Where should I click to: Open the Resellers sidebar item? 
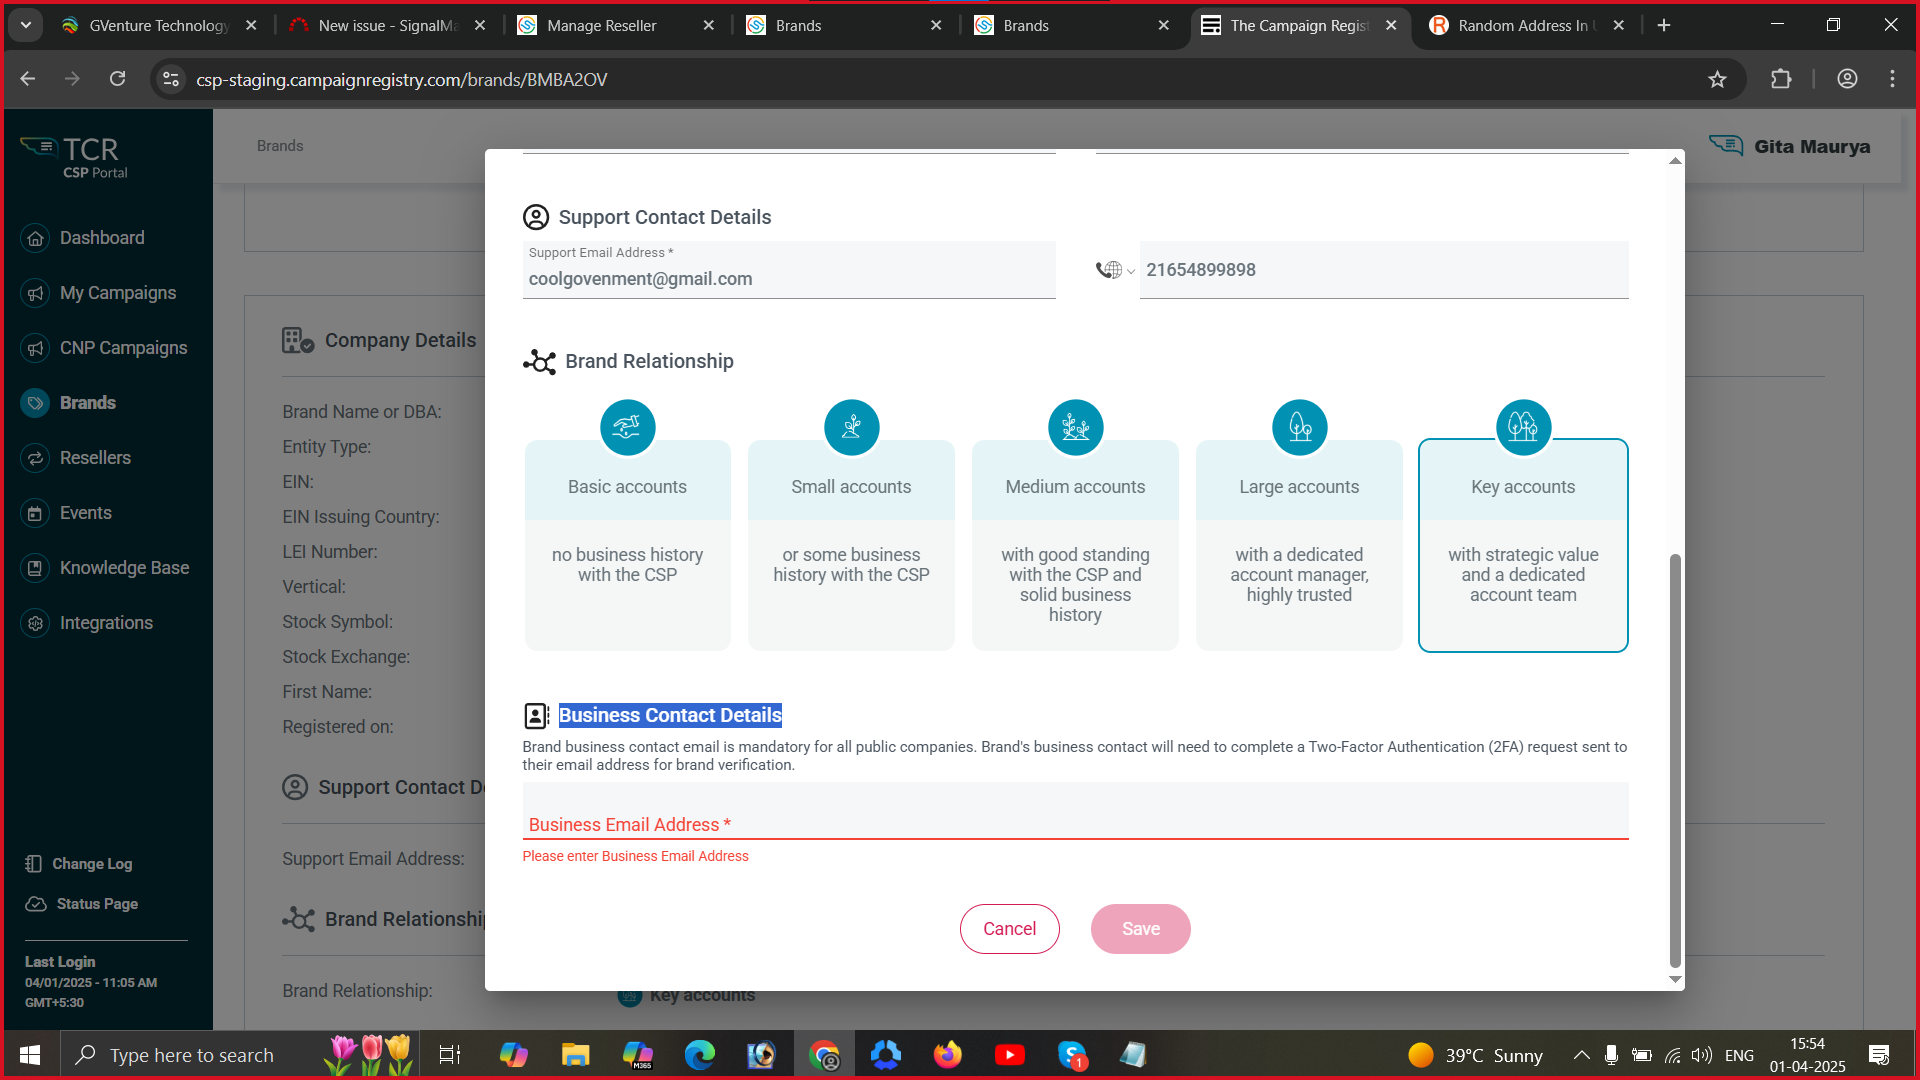pos(95,458)
